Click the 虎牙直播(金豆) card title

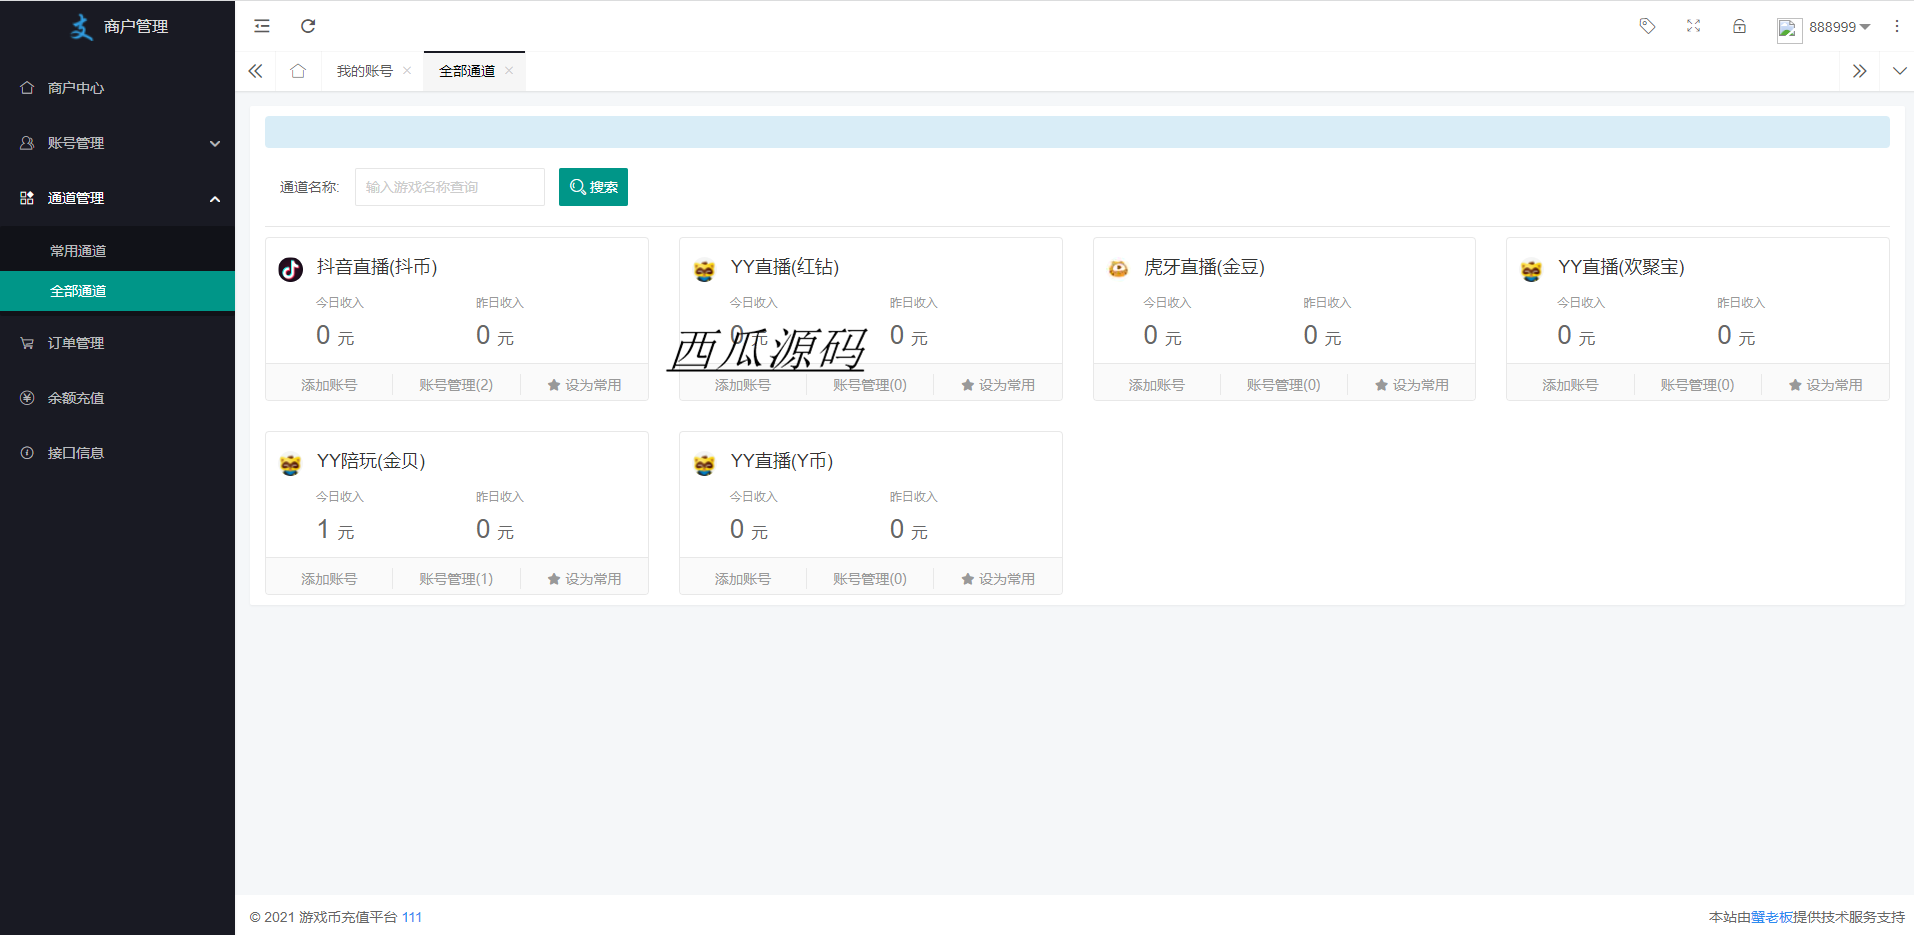point(1204,267)
